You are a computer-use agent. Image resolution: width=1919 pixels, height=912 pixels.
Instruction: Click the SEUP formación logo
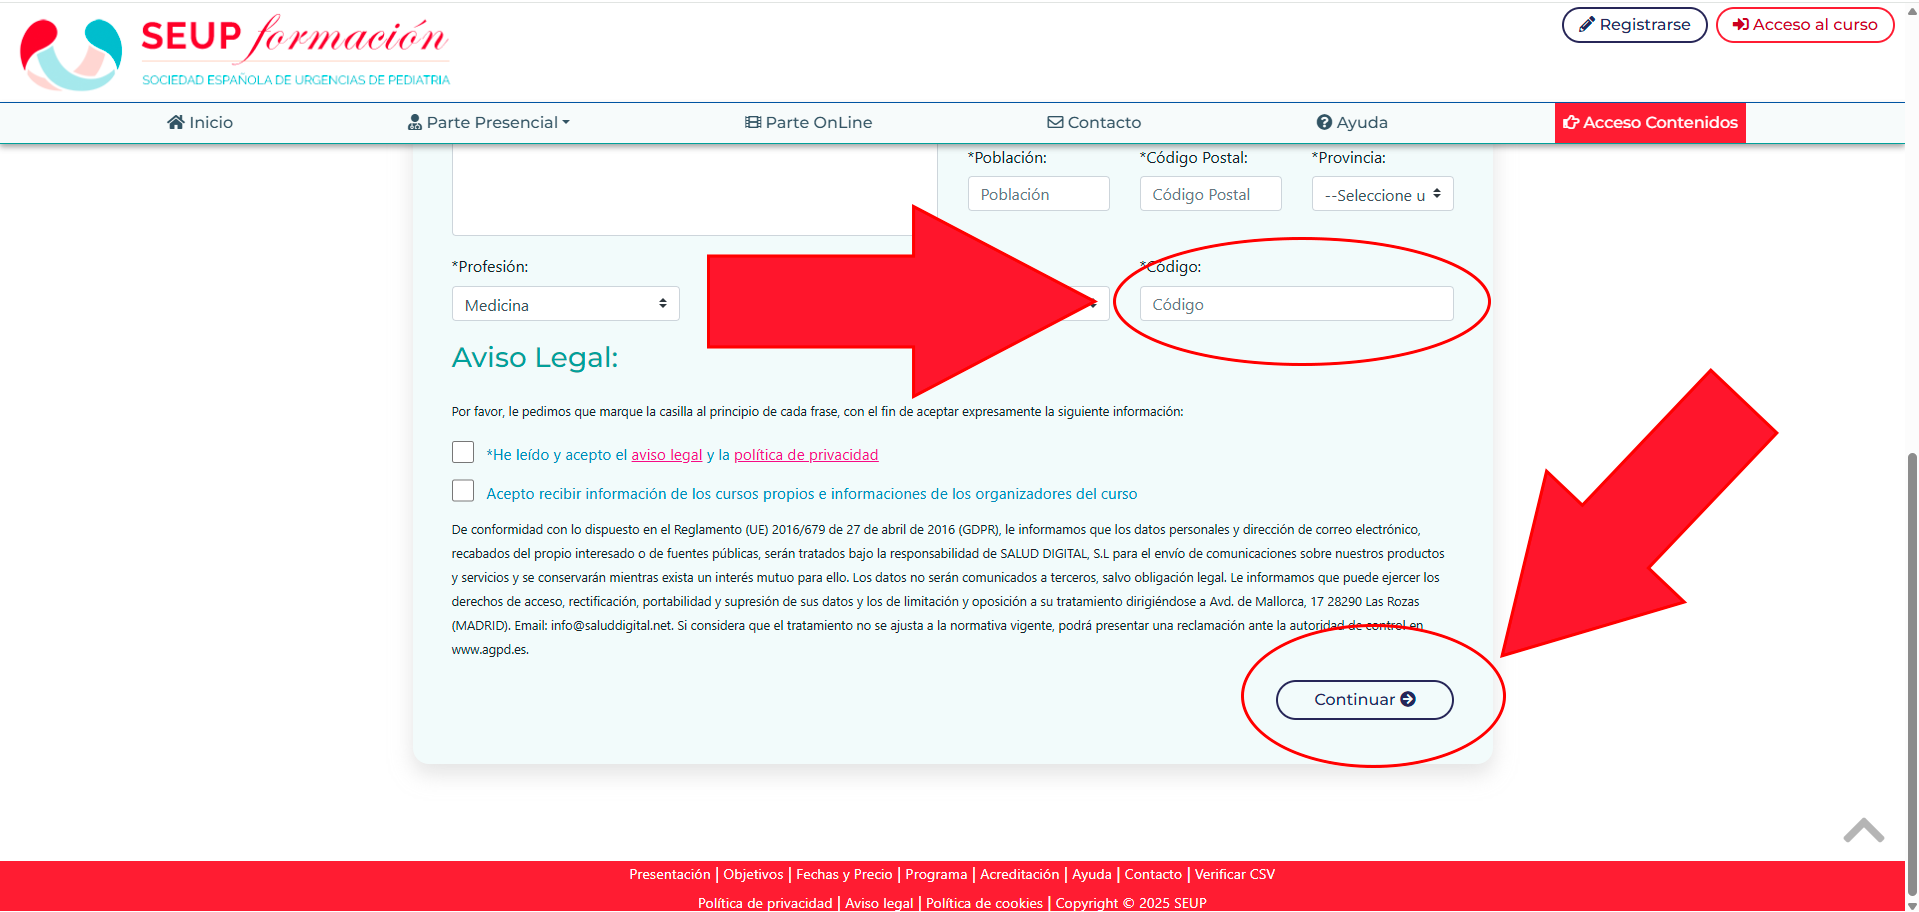236,52
